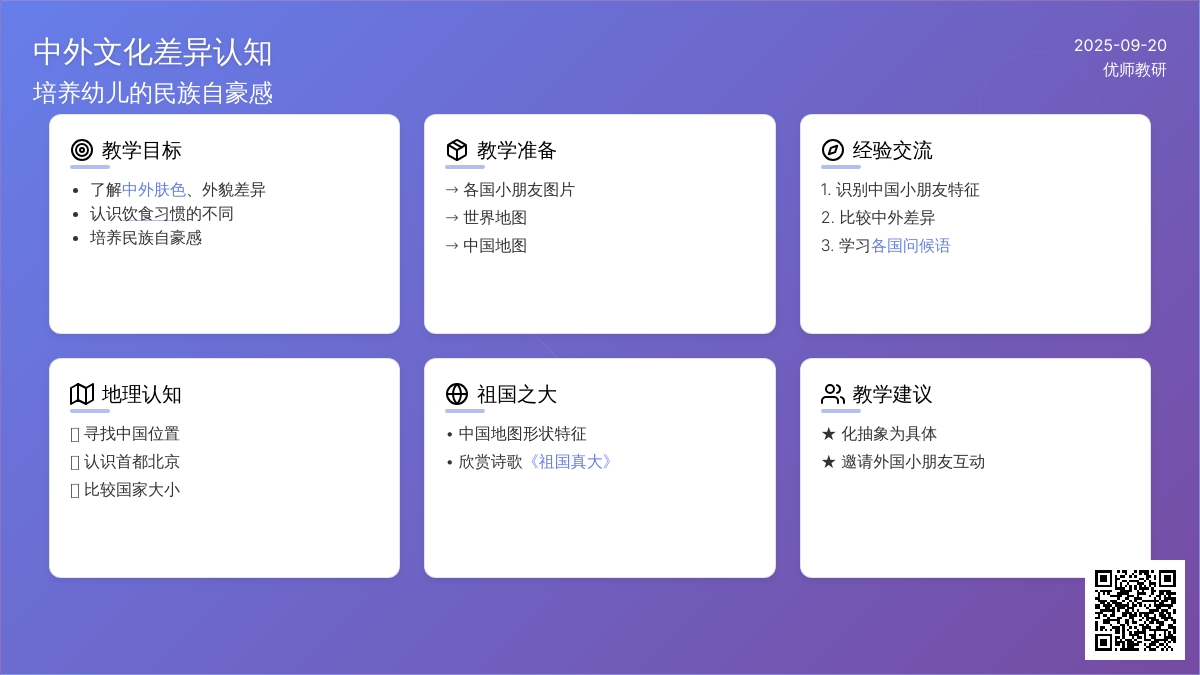This screenshot has height=675, width=1200.
Task: Click the compass icon beside 经验交流
Action: click(x=833, y=150)
